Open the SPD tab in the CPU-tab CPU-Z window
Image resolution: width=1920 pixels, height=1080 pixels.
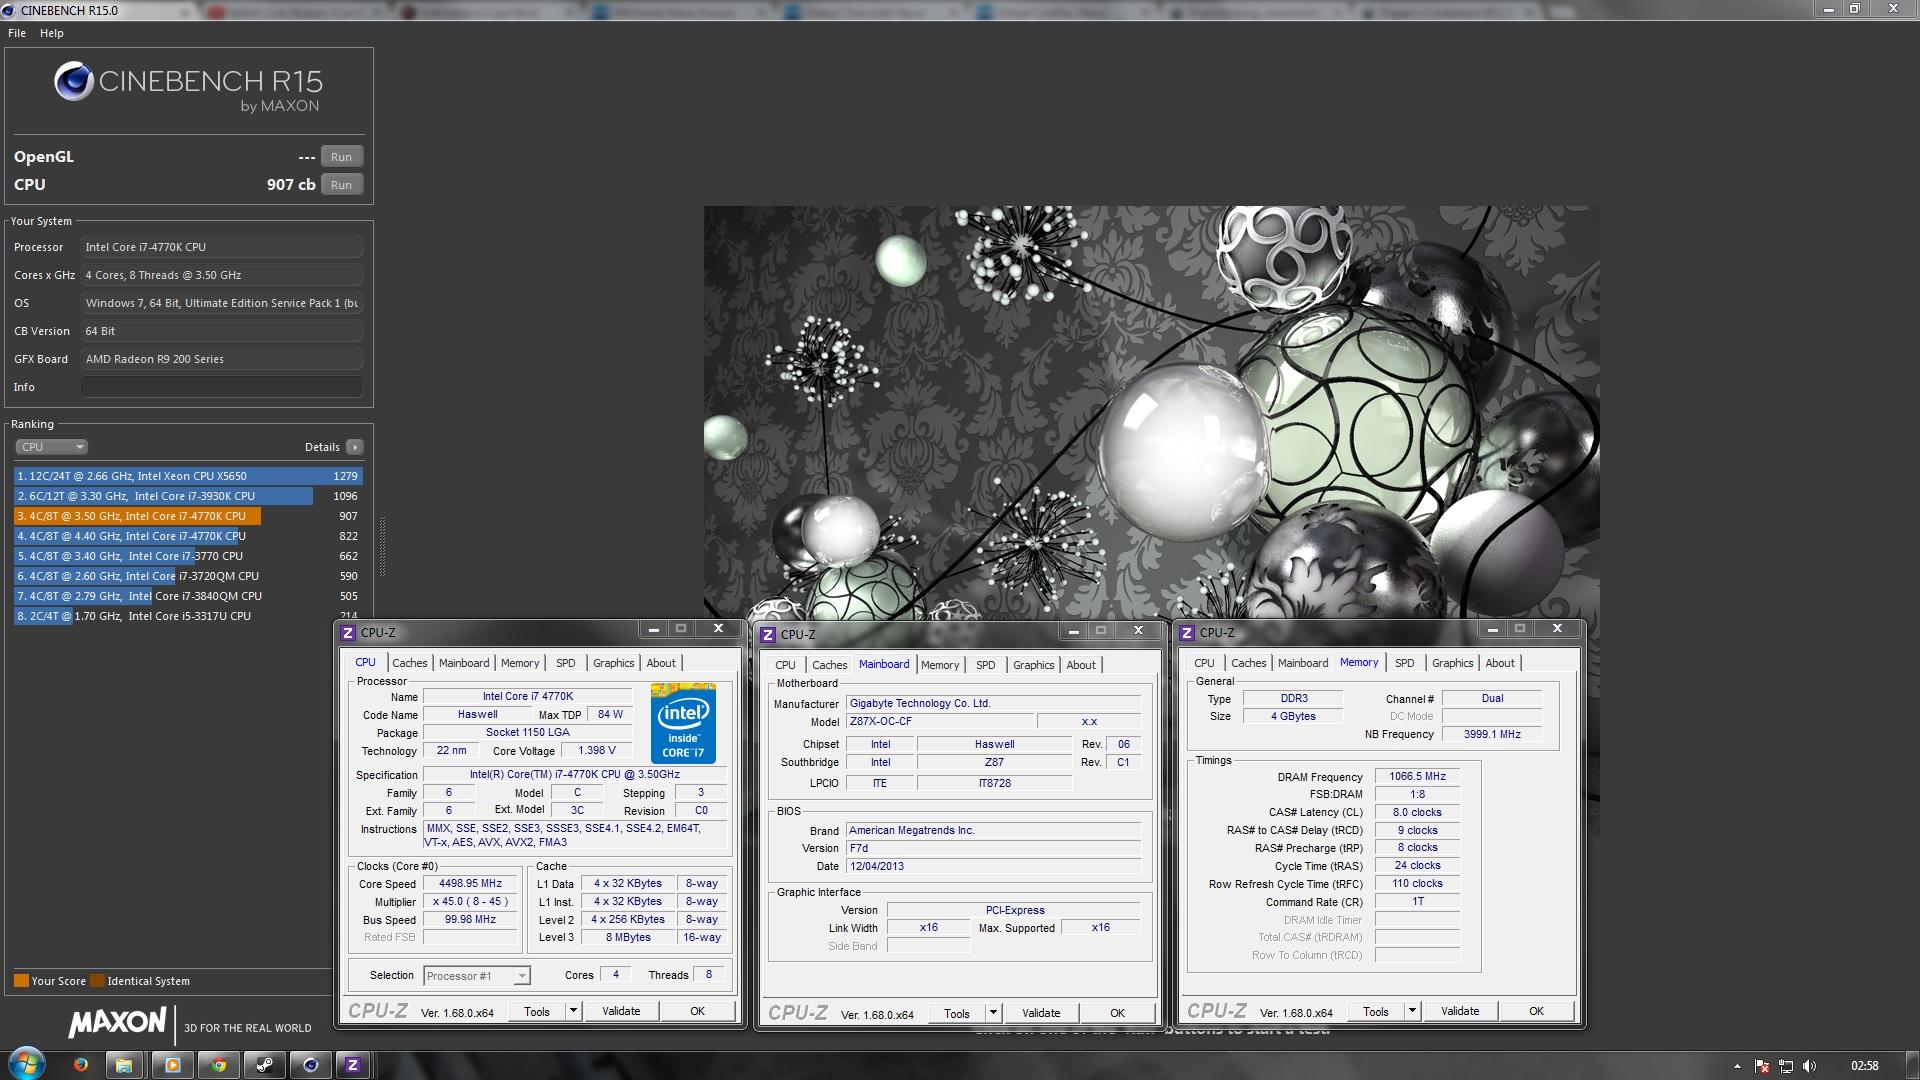(x=566, y=663)
